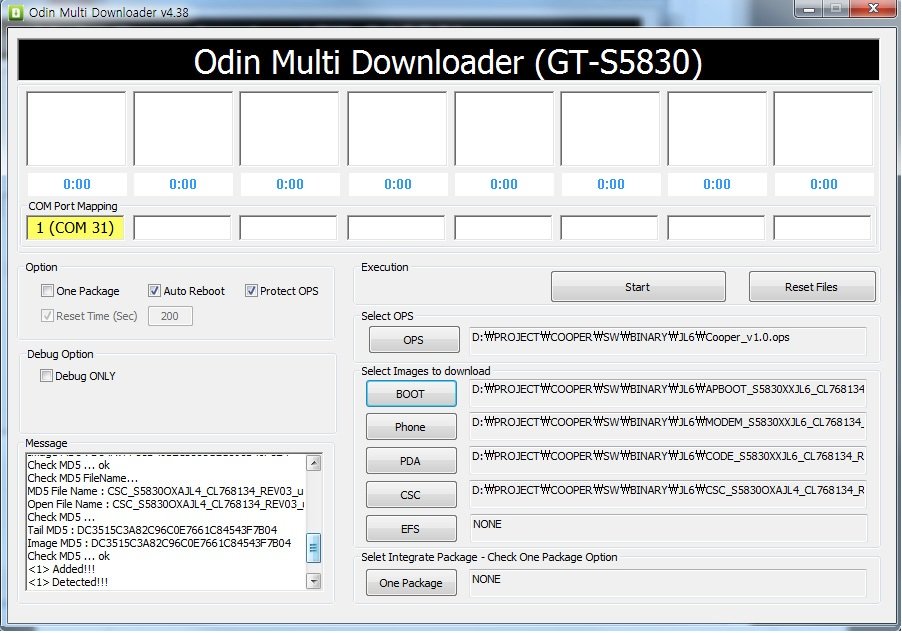Click the OPS file path field
The width and height of the screenshot is (902, 633).
point(667,340)
